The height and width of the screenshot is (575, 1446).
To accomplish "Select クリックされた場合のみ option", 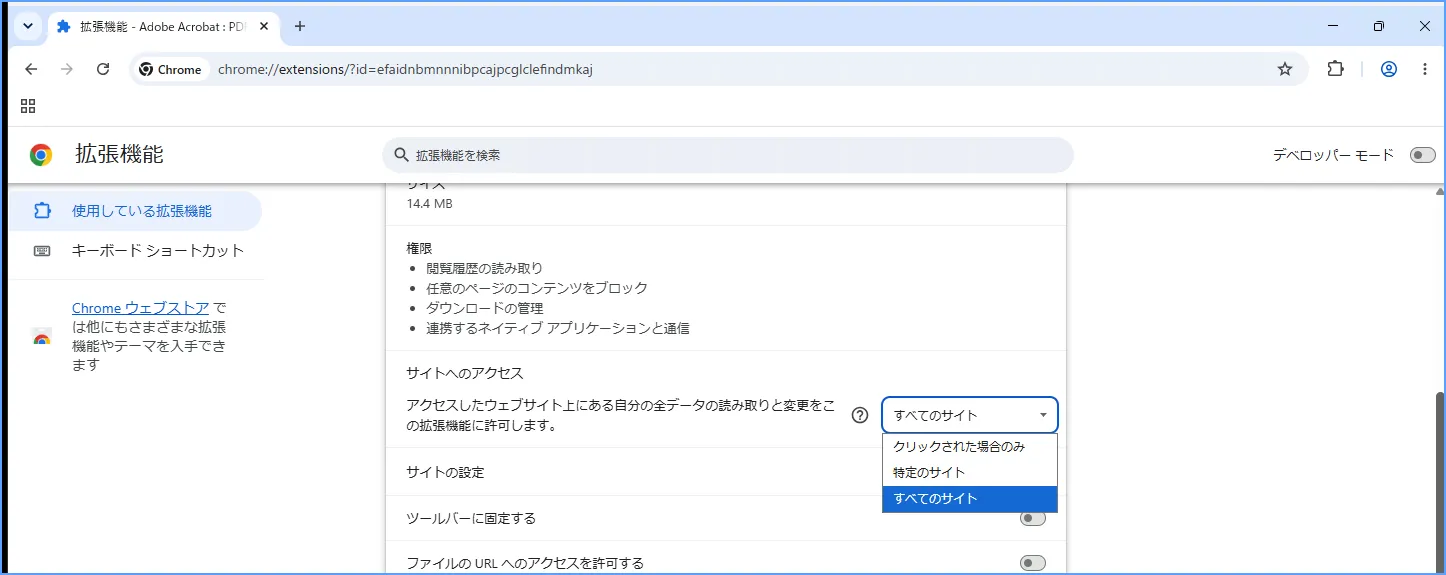I will (x=969, y=447).
